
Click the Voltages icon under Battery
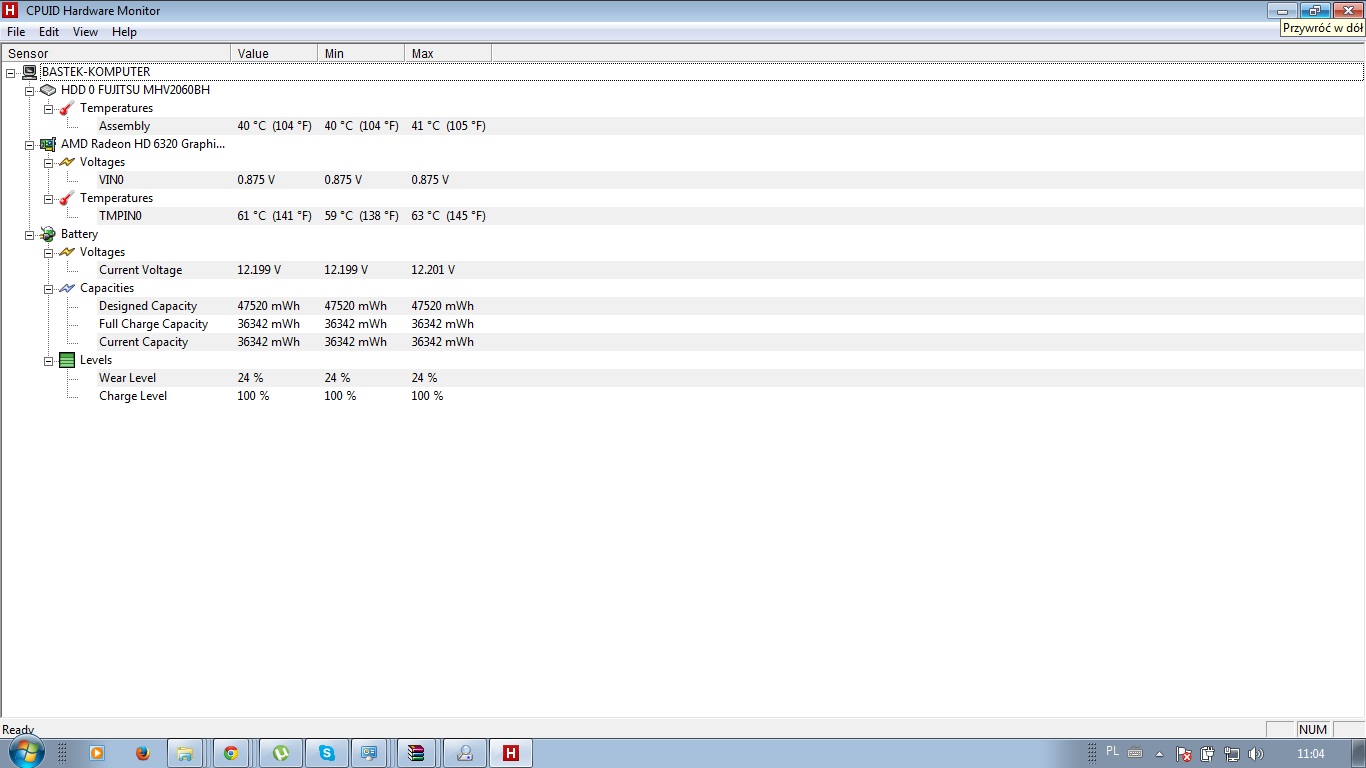[x=67, y=252]
